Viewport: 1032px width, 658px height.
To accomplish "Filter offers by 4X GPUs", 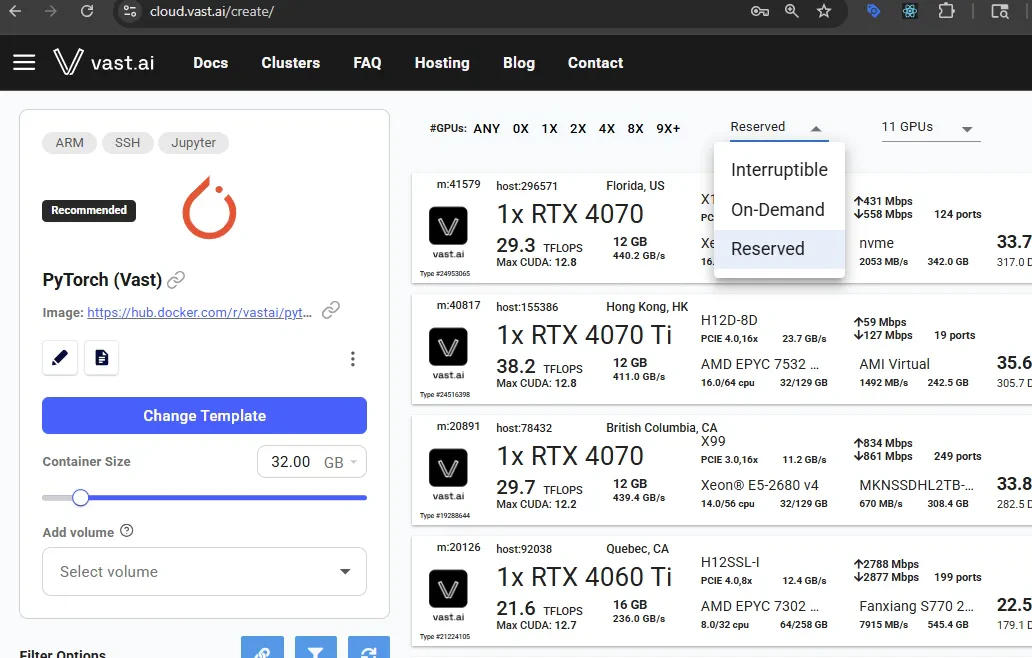I will 607,129.
